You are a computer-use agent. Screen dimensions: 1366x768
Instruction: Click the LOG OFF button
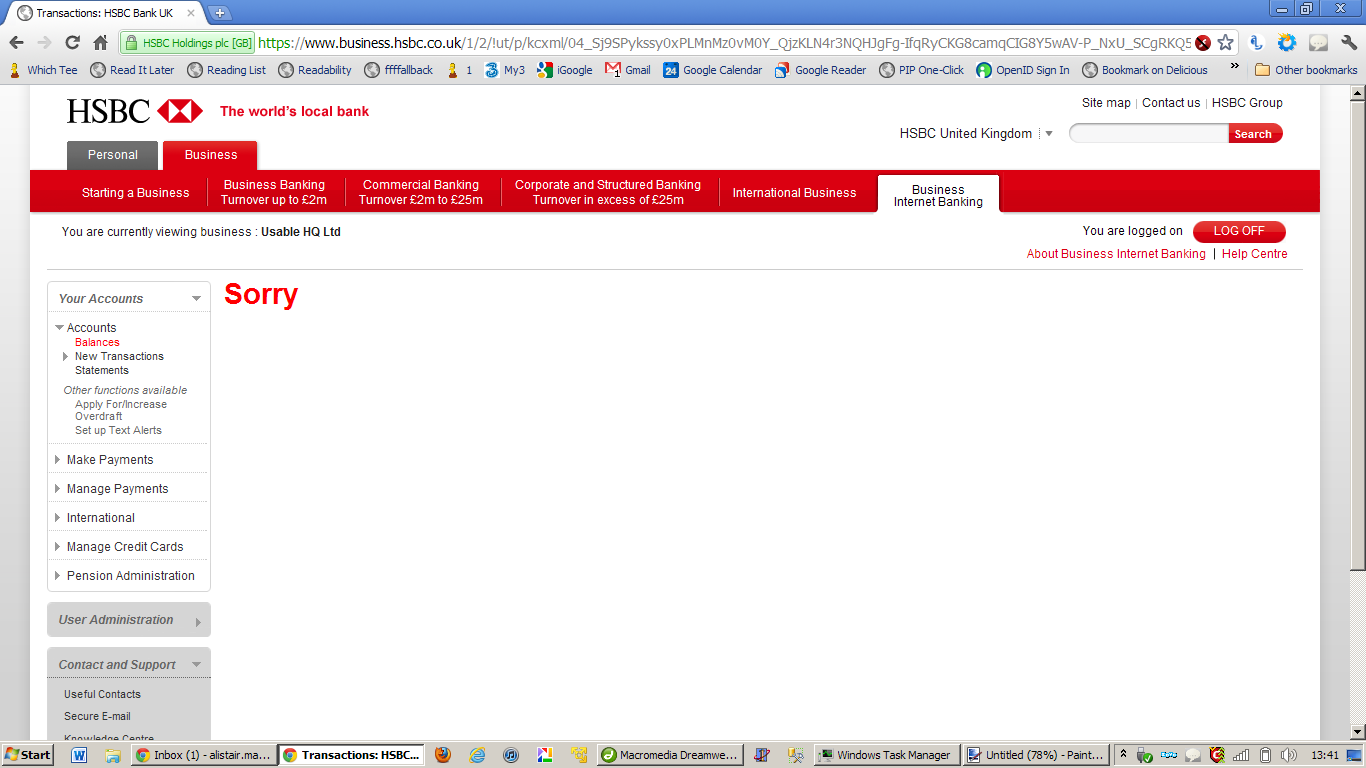[x=1239, y=231]
